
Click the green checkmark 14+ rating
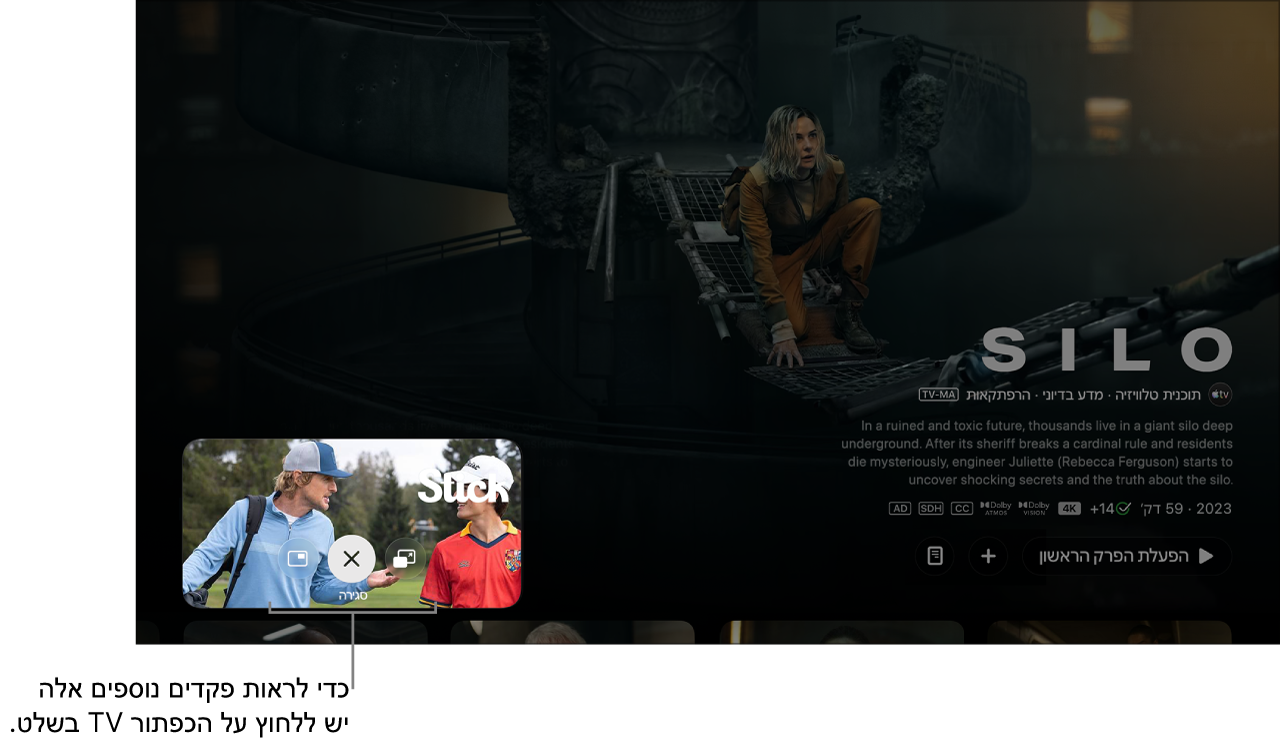coord(1110,508)
